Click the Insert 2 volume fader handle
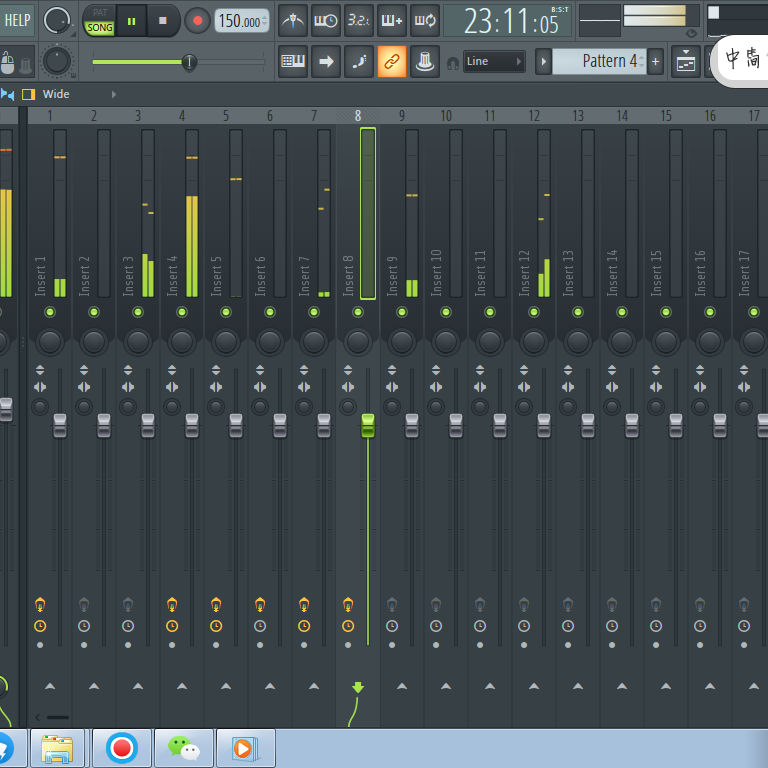This screenshot has height=768, width=768. coord(104,425)
